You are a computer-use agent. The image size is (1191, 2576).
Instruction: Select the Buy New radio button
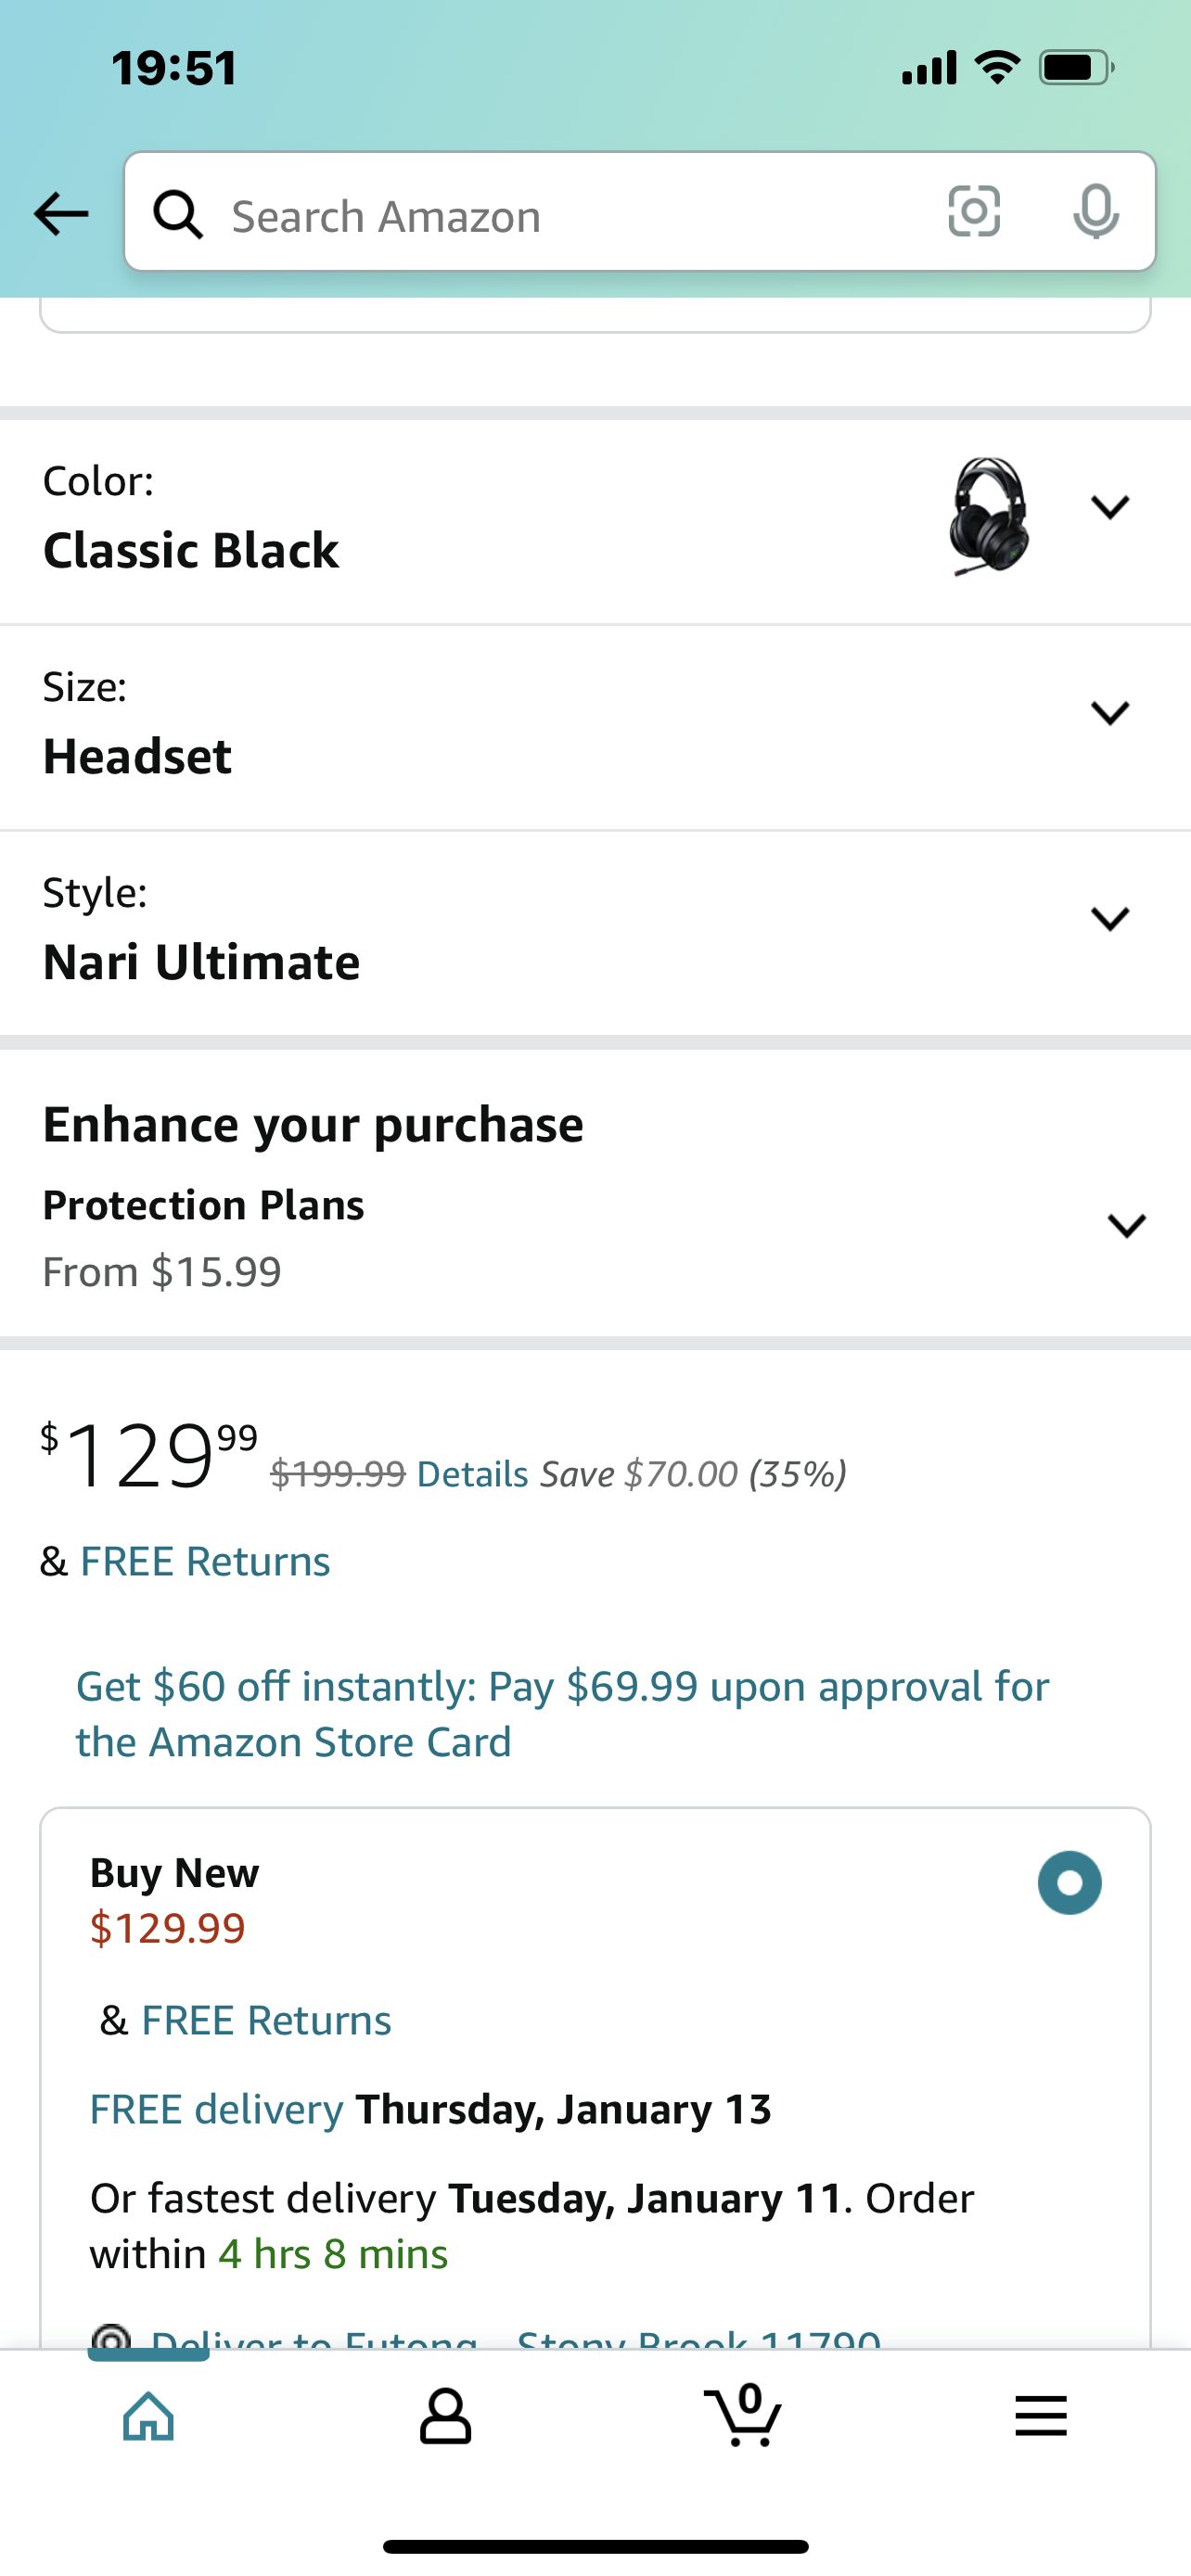(x=1069, y=1883)
